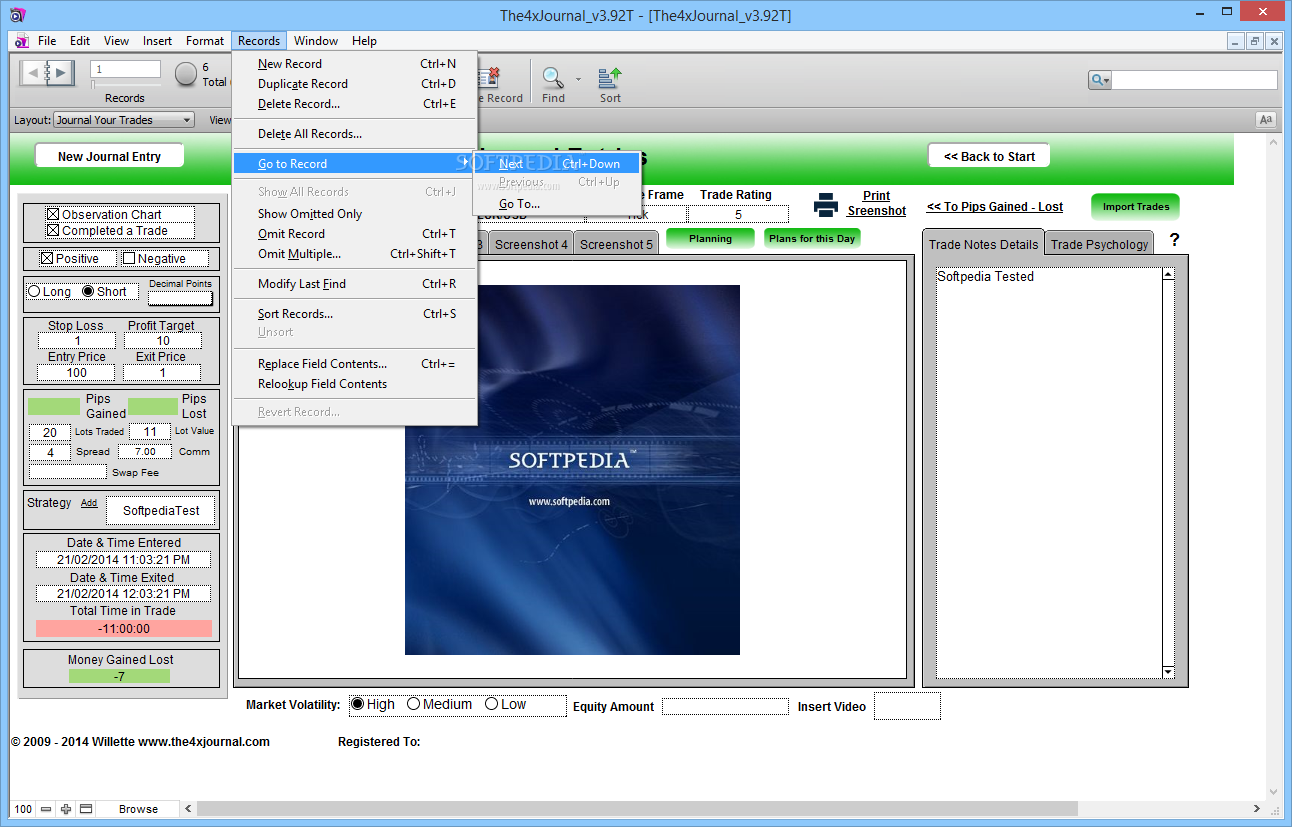The width and height of the screenshot is (1292, 827).
Task: Set Market Volatility to Medium
Action: [413, 704]
